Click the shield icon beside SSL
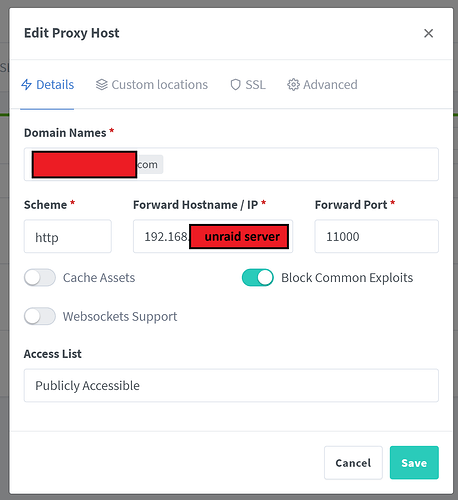Viewport: 458px width, 500px height. 235,85
